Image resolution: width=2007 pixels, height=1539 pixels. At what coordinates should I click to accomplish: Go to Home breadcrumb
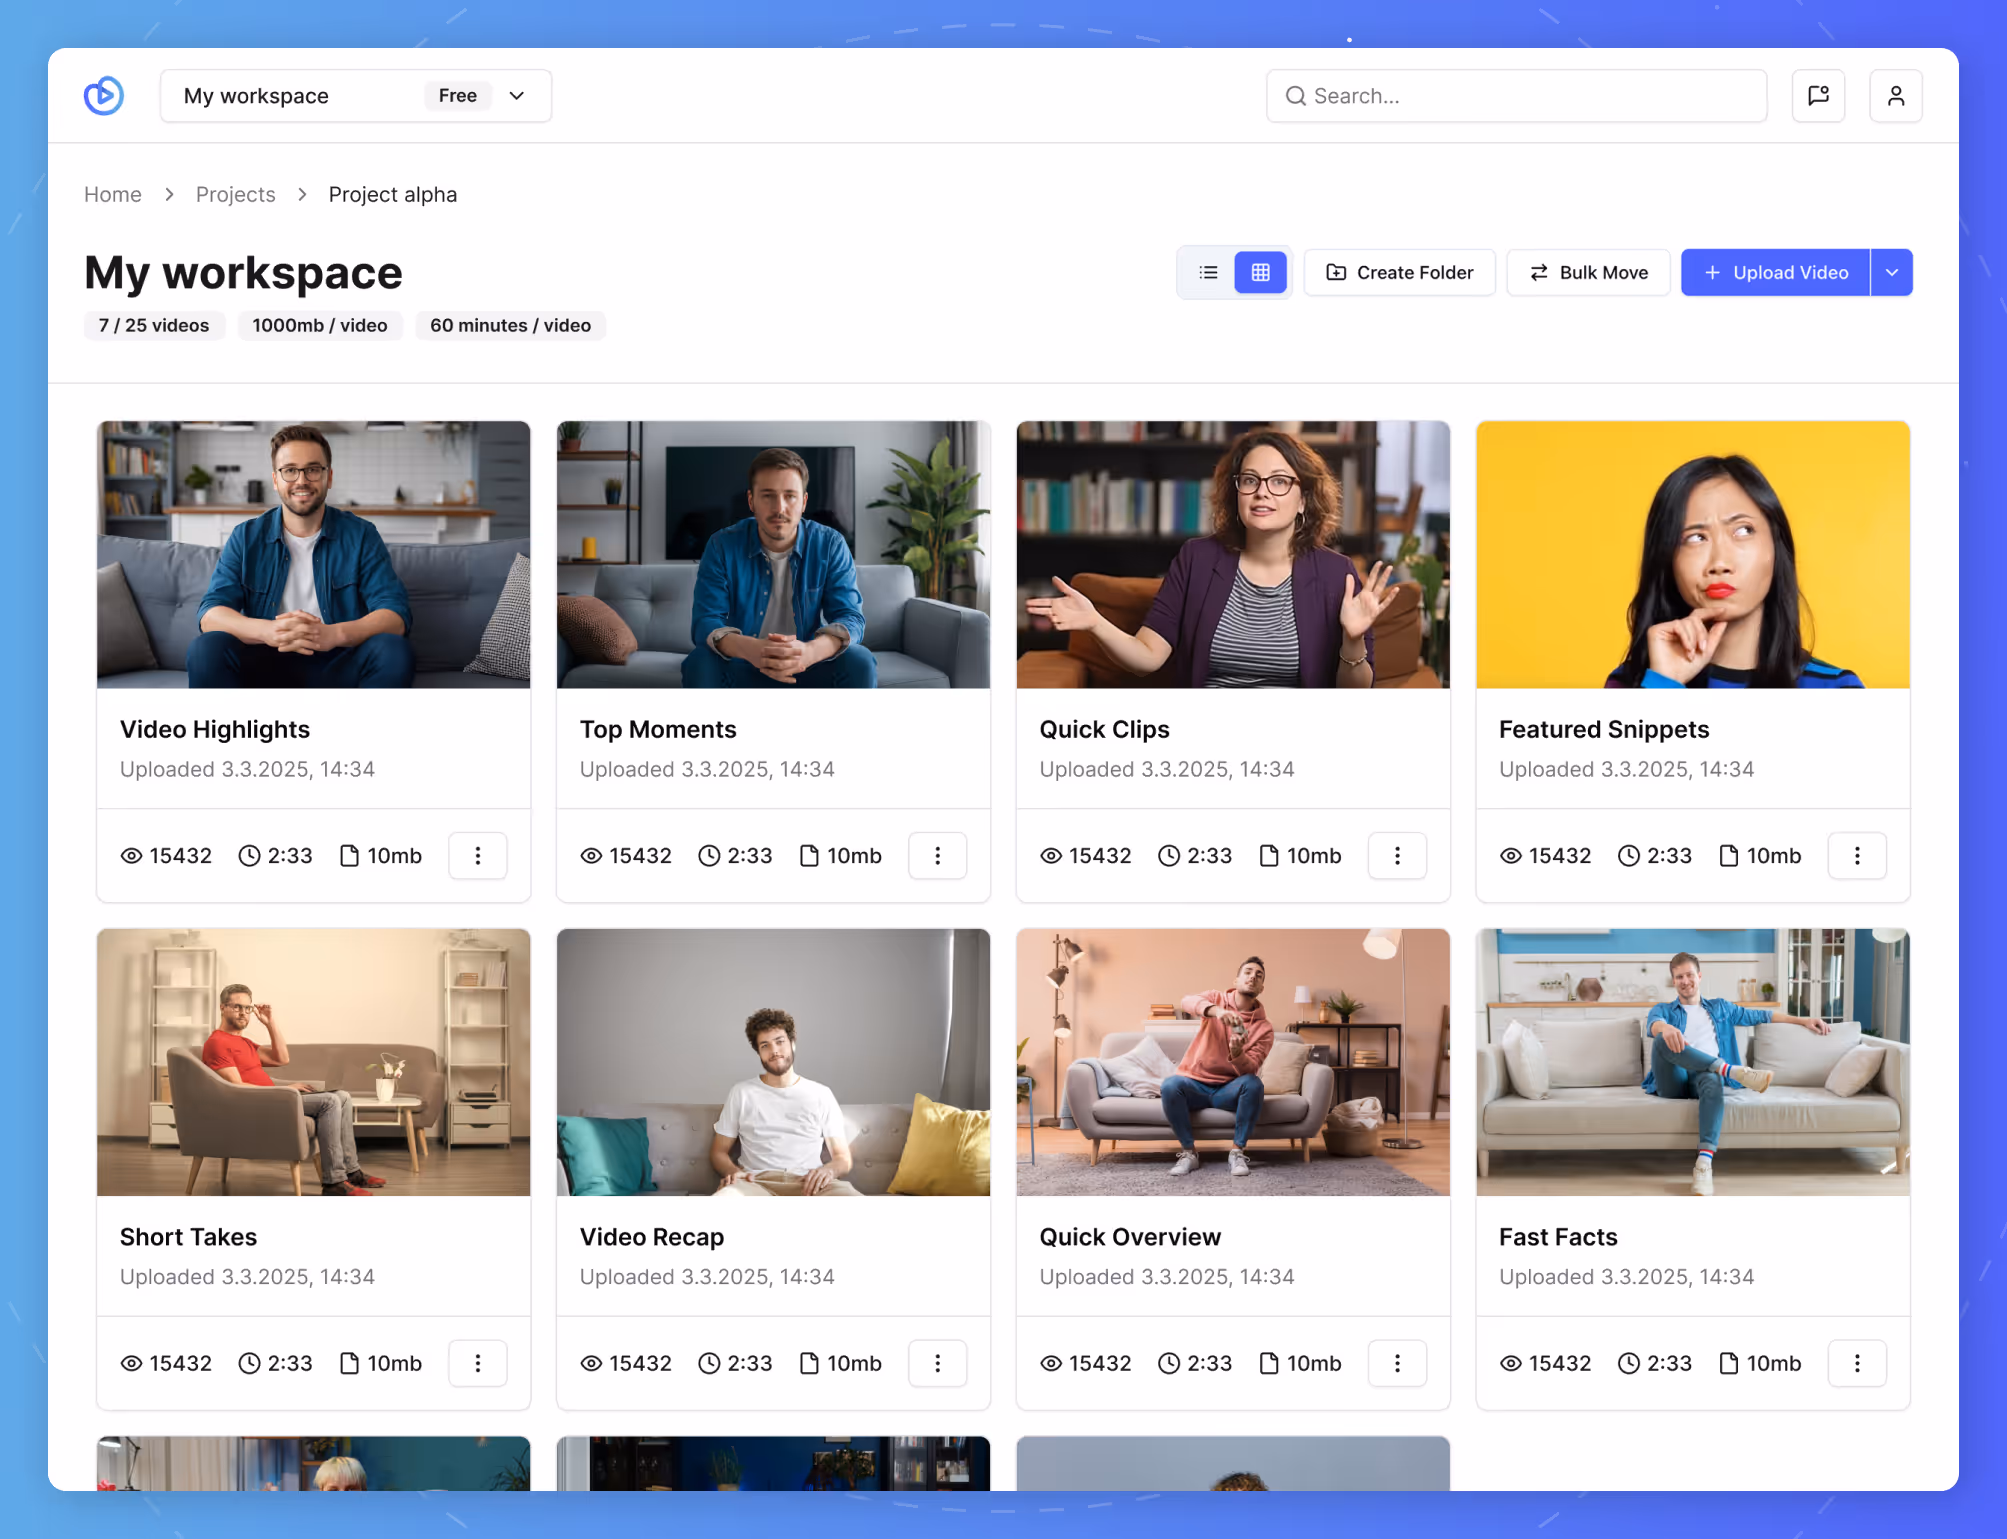(113, 194)
